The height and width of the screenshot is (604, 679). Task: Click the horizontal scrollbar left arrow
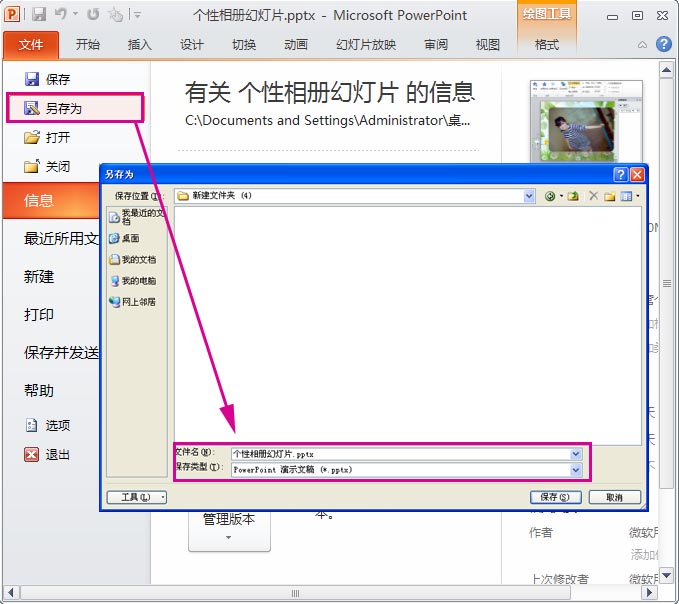pos(10,593)
